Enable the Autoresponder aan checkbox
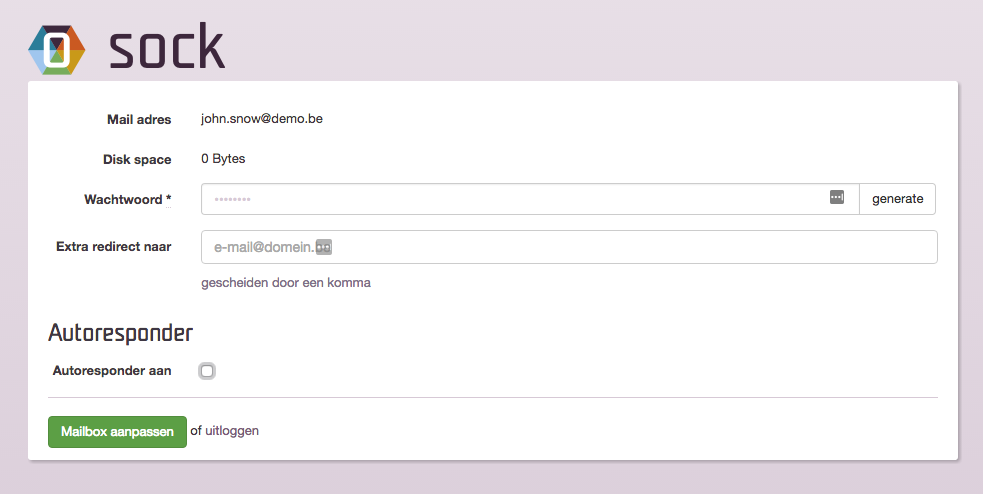 pyautogui.click(x=207, y=371)
